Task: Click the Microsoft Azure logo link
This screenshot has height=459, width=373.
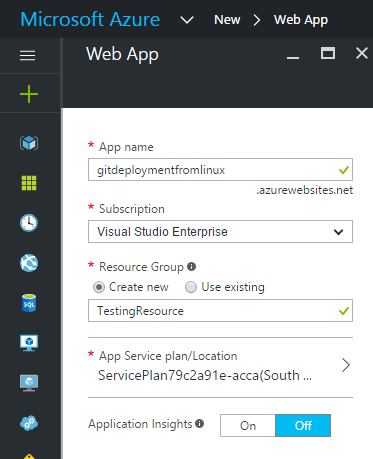Action: pos(90,19)
